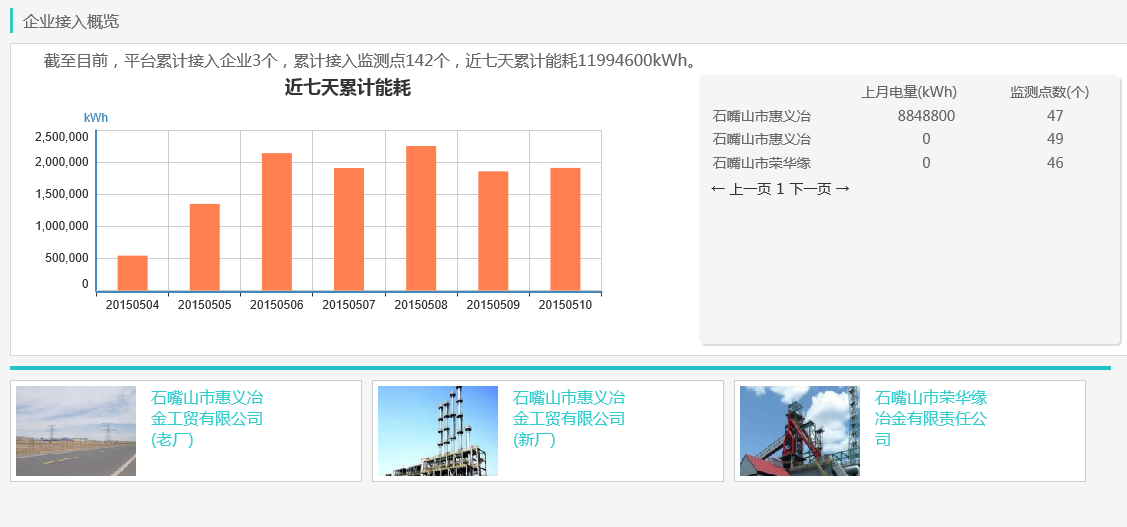The image size is (1127, 527).
Task: Click the 上月电量(kWh) column header
Action: [909, 92]
